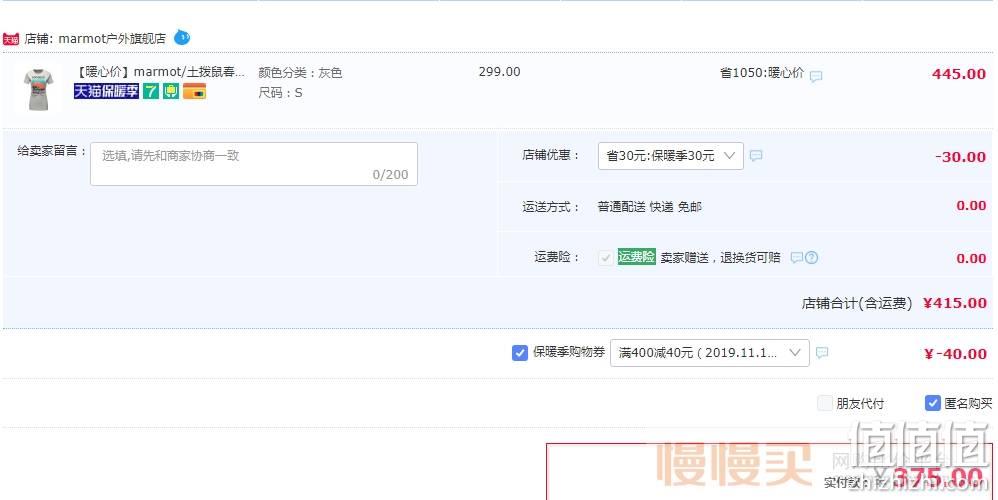The image size is (998, 500).
Task: Click the 尺码：S size text
Action: pos(280,93)
